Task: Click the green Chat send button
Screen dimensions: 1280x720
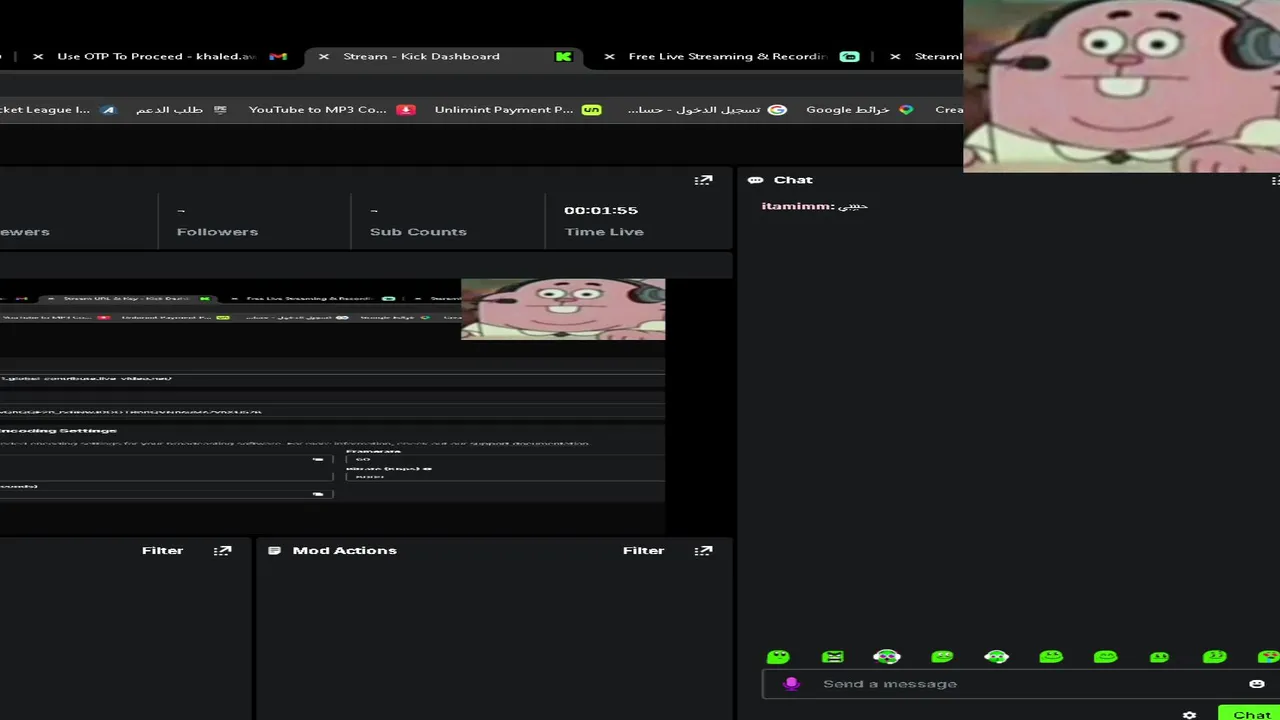Action: pyautogui.click(x=1249, y=714)
